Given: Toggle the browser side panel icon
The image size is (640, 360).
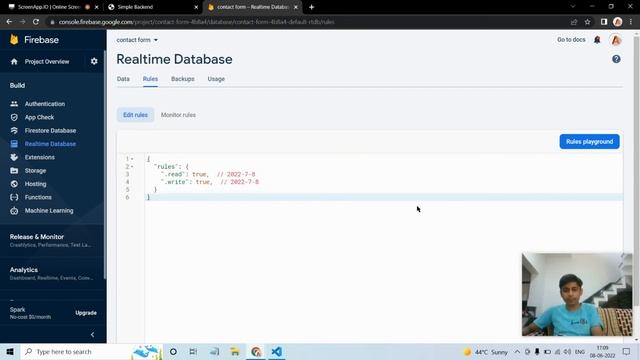Looking at the screenshot, I should pyautogui.click(x=604, y=22).
